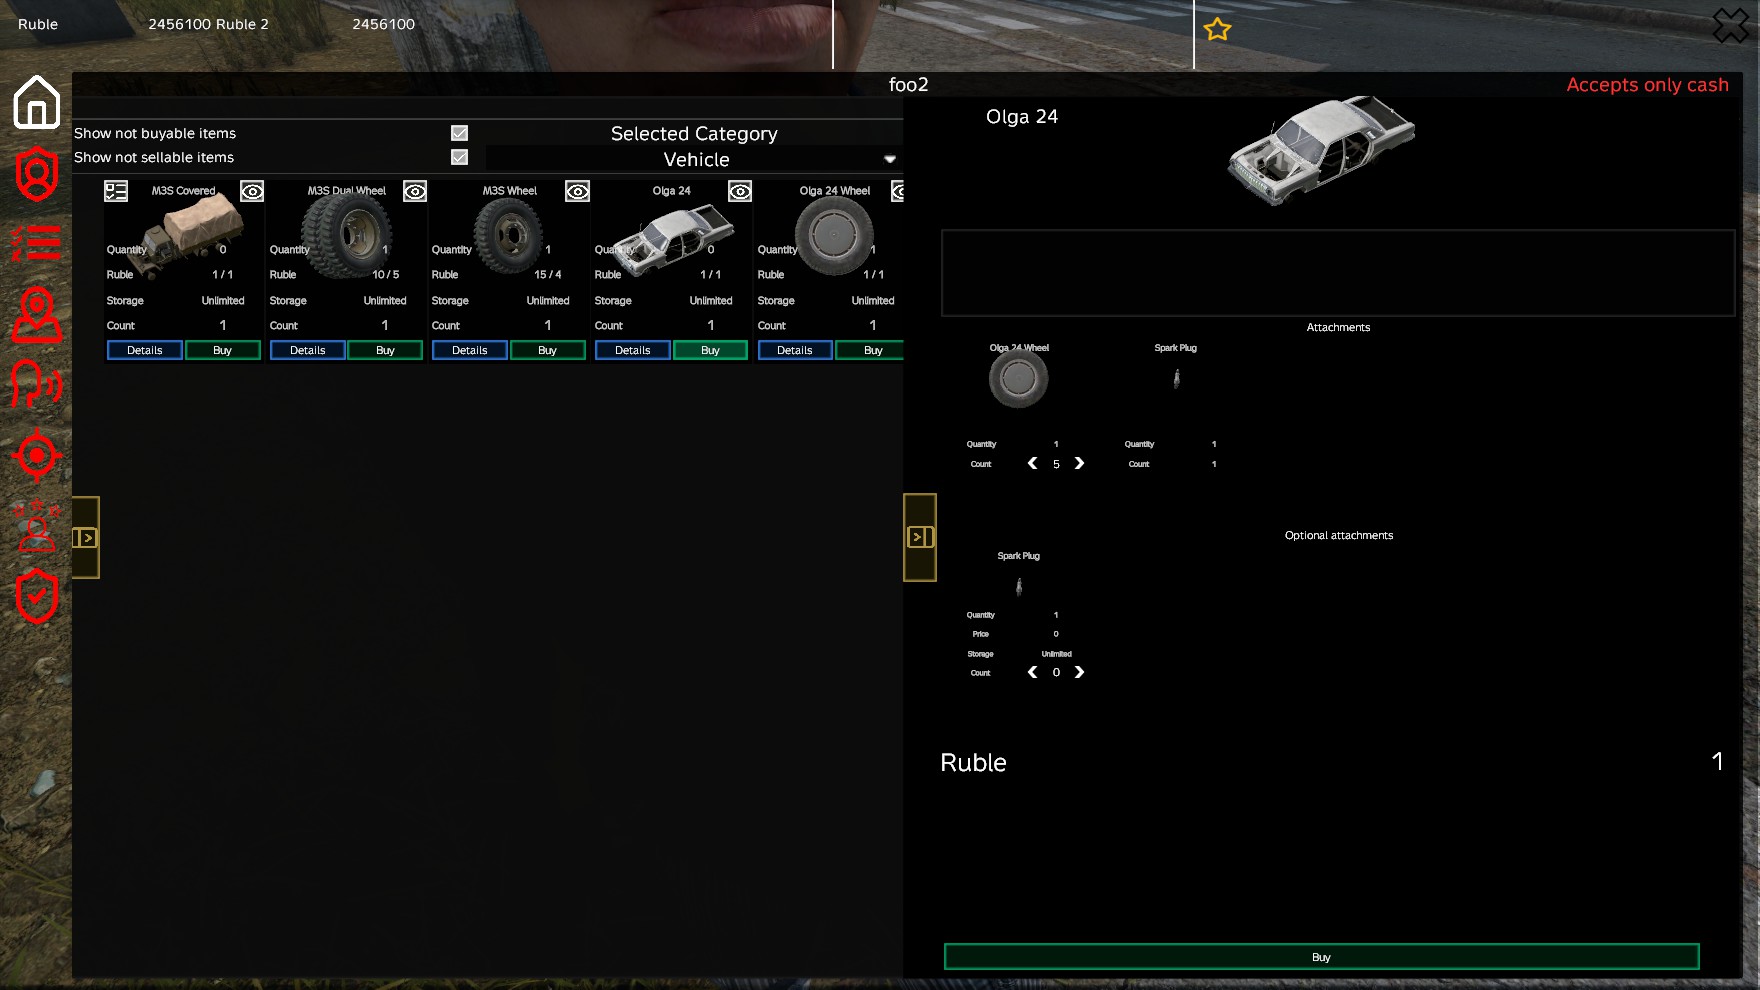Toggle Show not buyable items checkbox

pos(459,133)
